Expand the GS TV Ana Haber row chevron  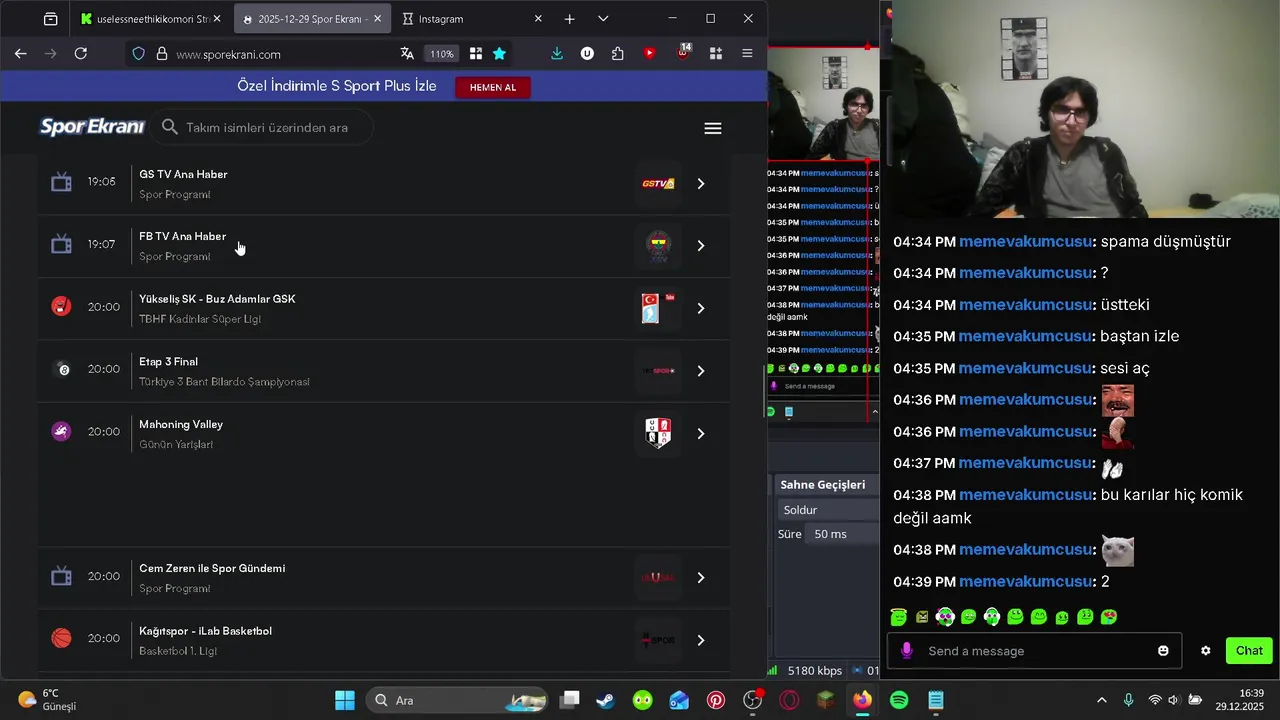(701, 184)
